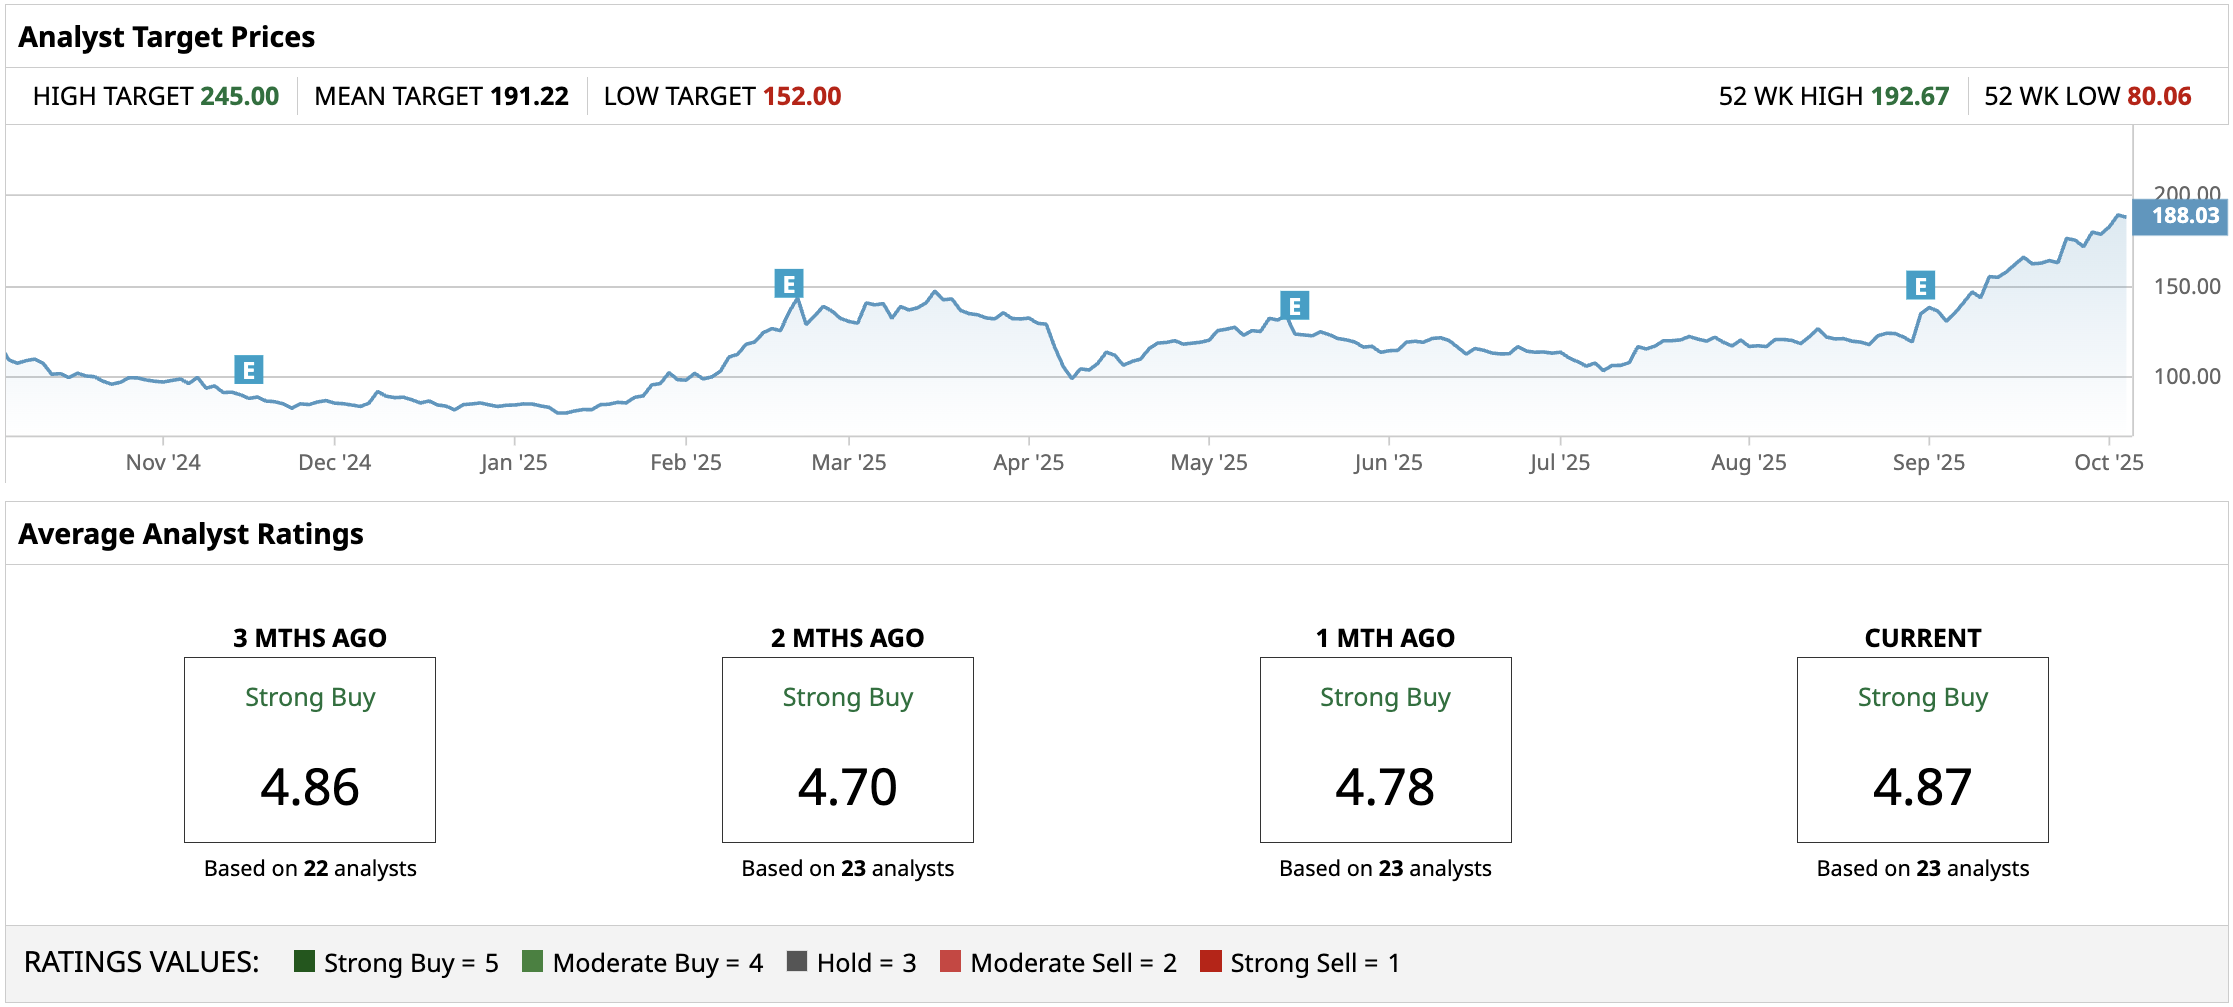The height and width of the screenshot is (1007, 2233).
Task: Click the Strong Sell red legend square
Action: tap(1211, 961)
